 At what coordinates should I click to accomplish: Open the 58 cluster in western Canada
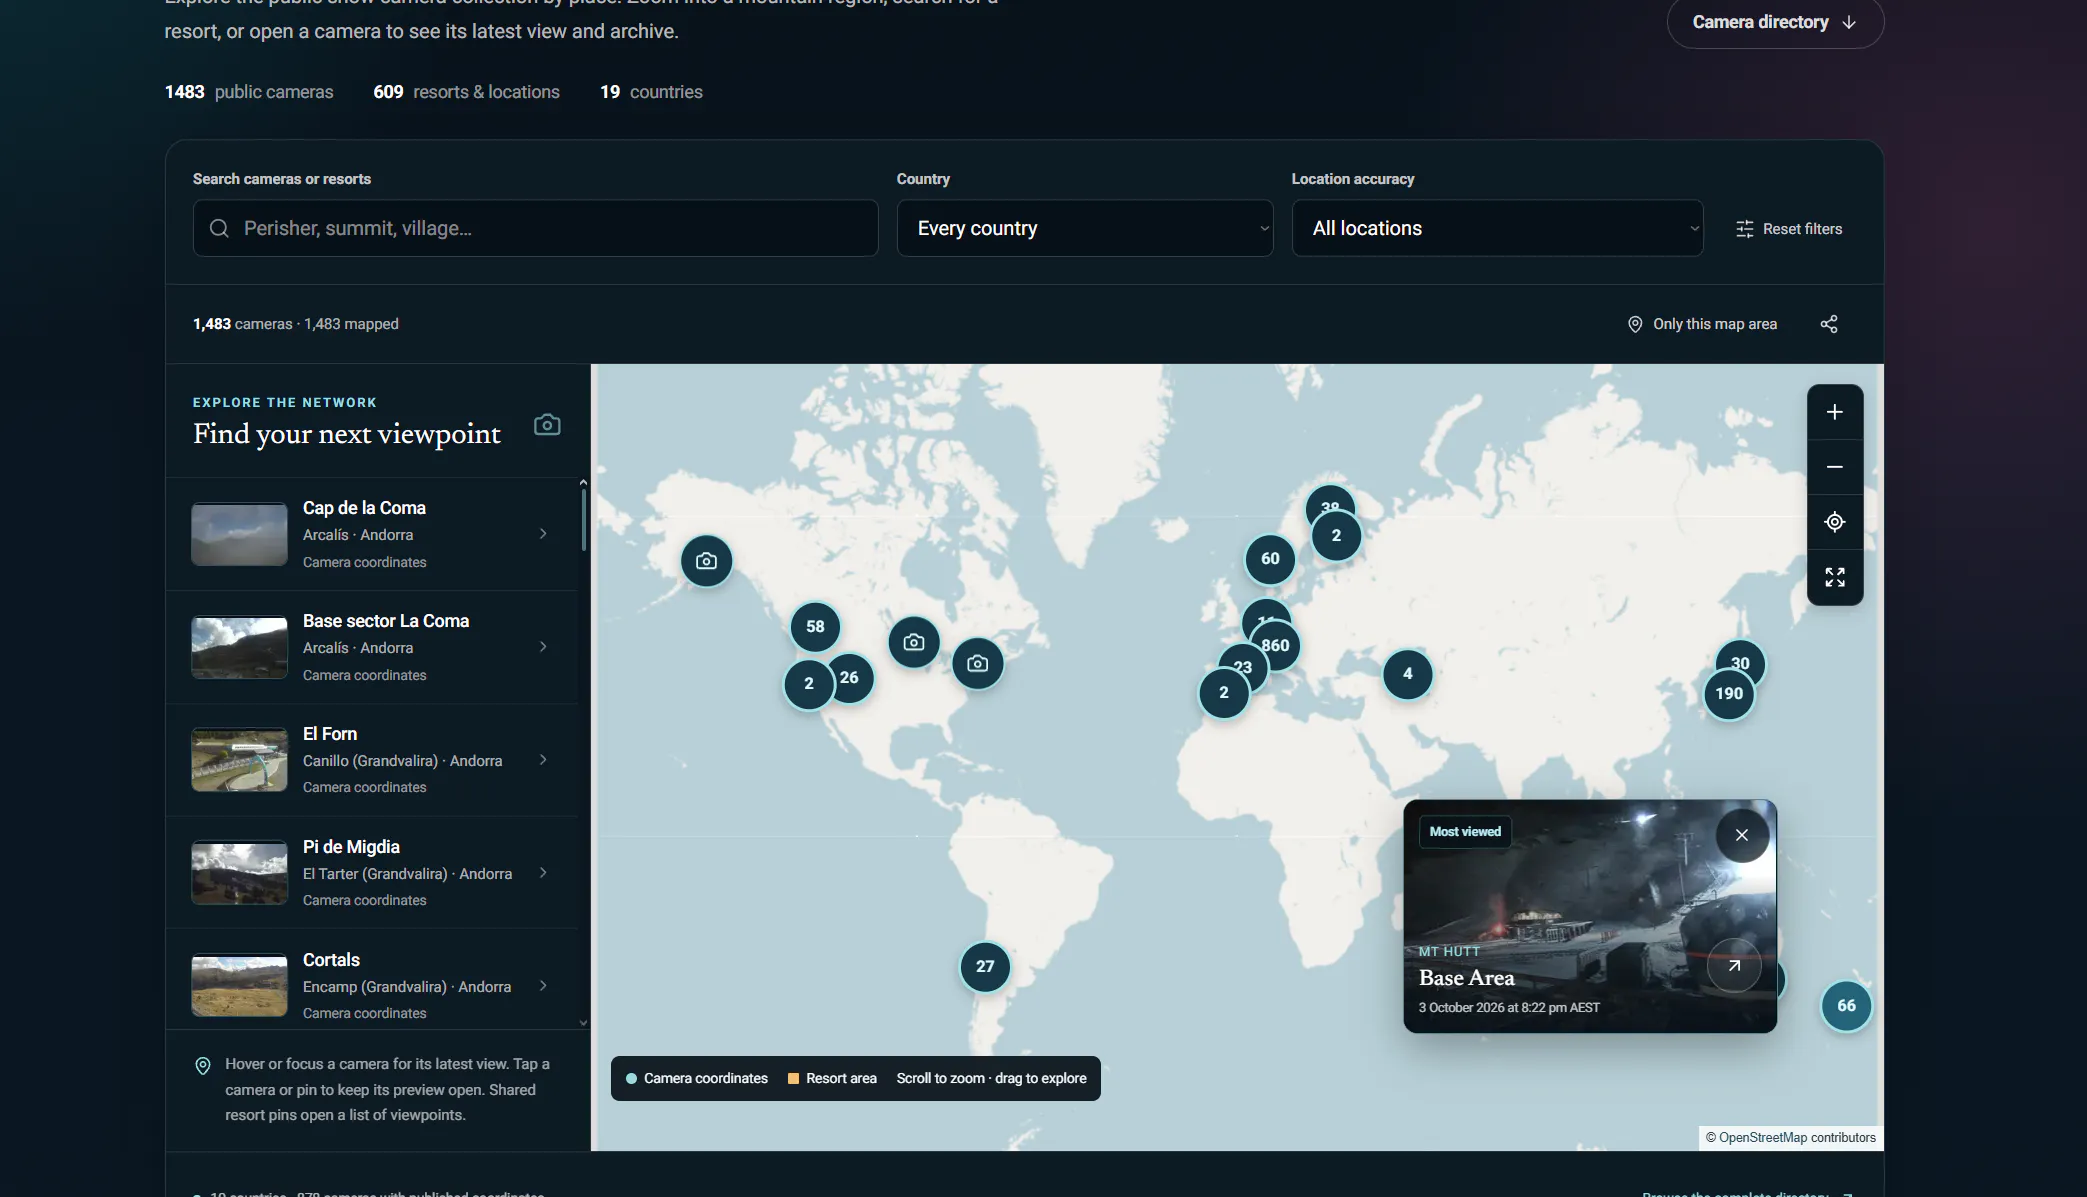(x=815, y=627)
